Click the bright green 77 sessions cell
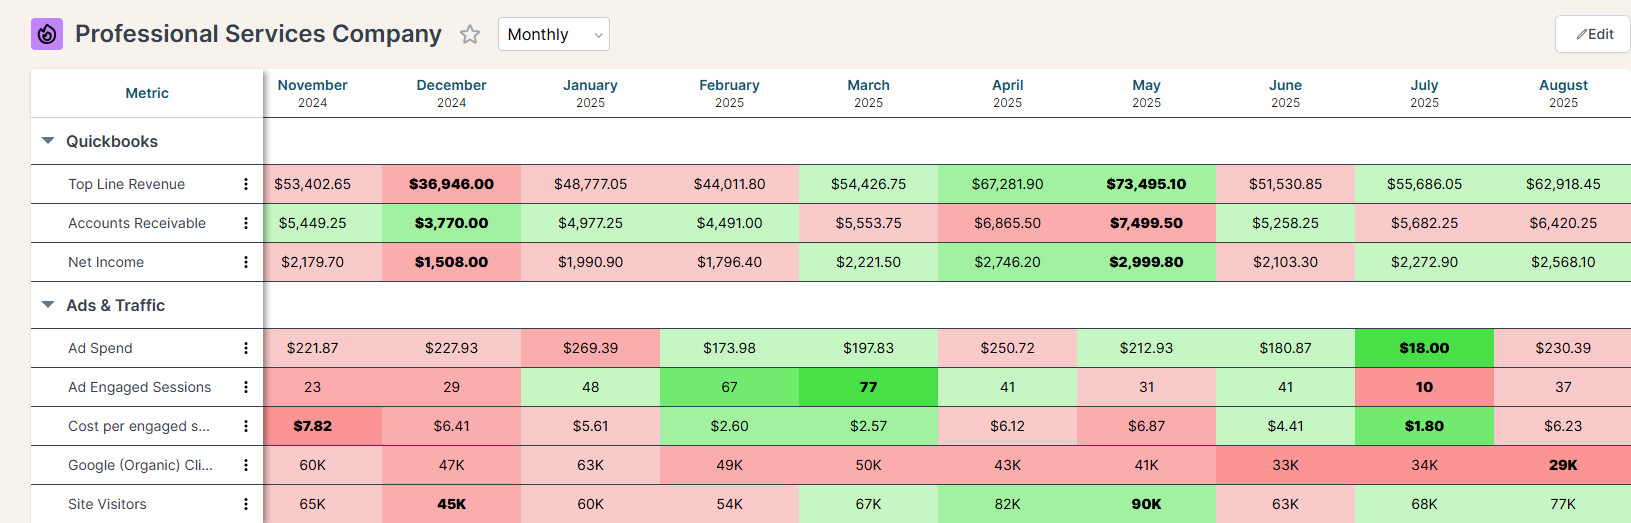This screenshot has height=523, width=1631. (x=868, y=387)
